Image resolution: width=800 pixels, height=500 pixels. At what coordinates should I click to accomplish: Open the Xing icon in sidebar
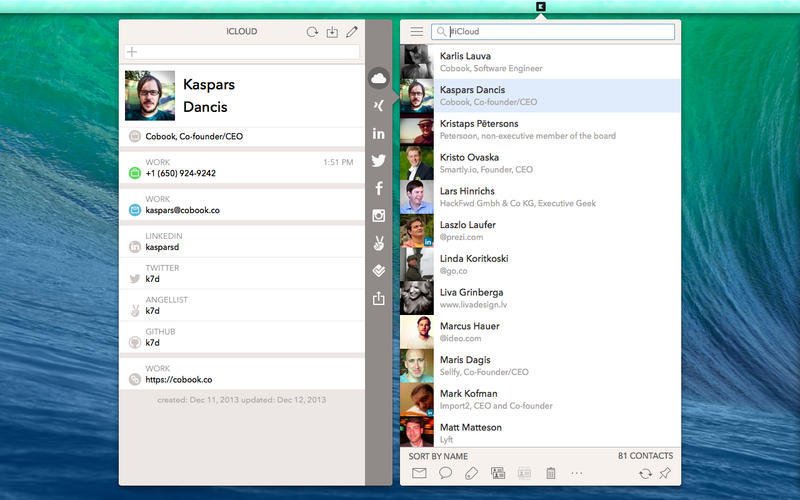378,106
